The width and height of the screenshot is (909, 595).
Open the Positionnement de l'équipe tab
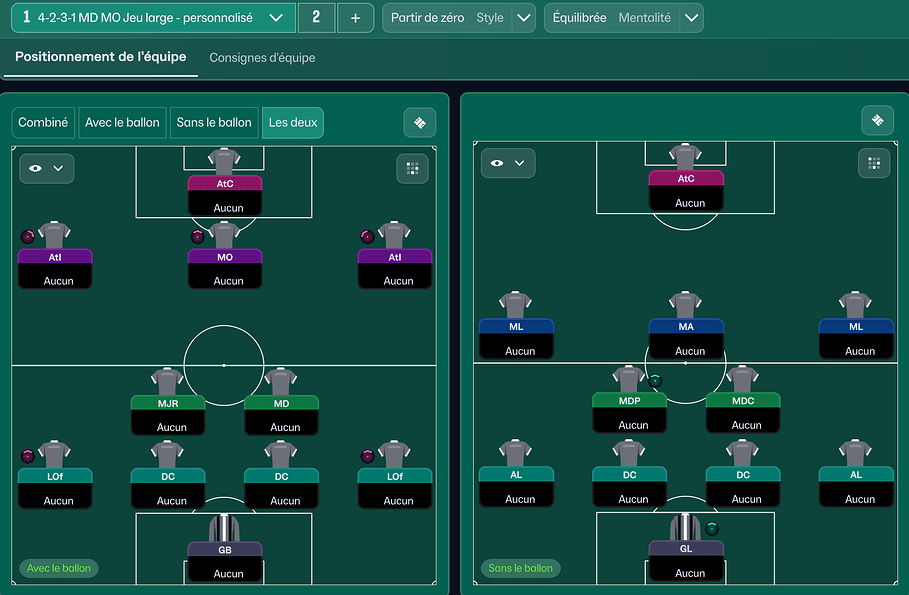click(100, 57)
